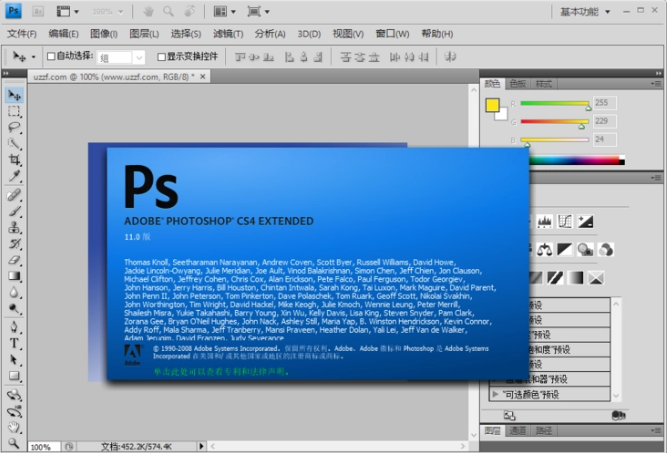The height and width of the screenshot is (453, 668).
Task: Click the 100% zoom field in status bar
Action: pyautogui.click(x=44, y=447)
